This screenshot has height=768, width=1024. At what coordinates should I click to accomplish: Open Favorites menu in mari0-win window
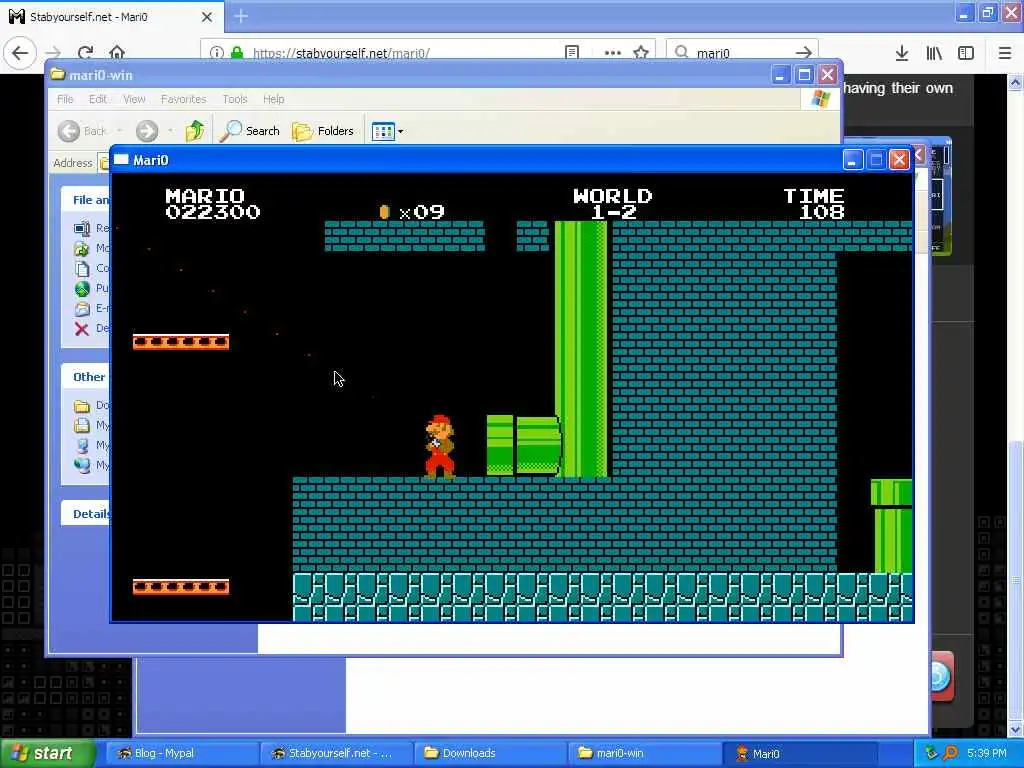coord(184,99)
